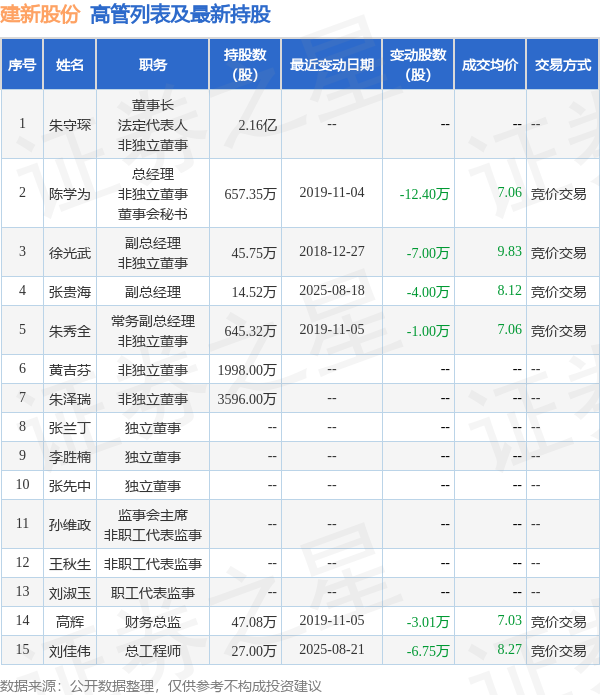The image size is (600, 695).
Task: Click the -3.01万 change value
Action: click(x=428, y=622)
